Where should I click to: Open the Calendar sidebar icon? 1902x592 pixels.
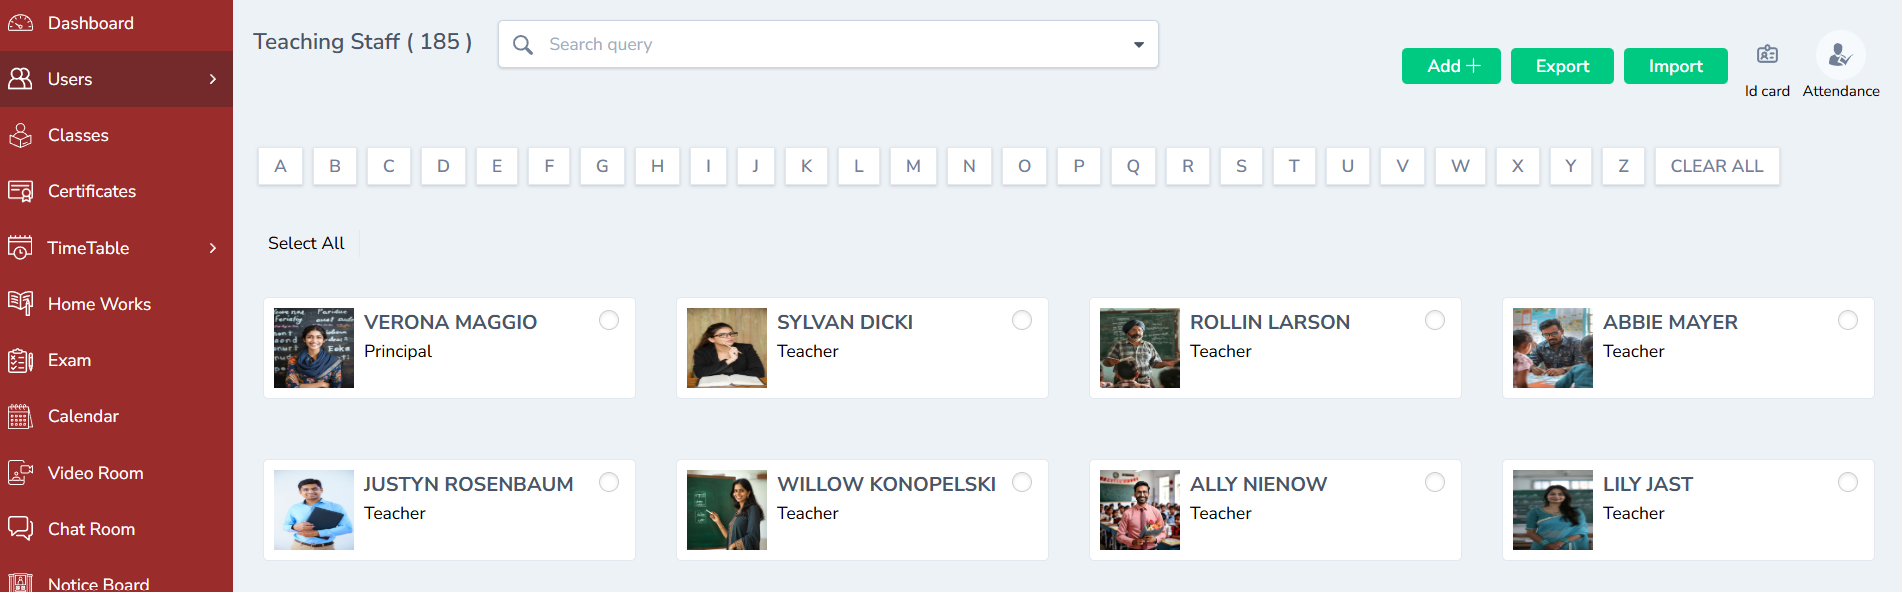pos(20,416)
